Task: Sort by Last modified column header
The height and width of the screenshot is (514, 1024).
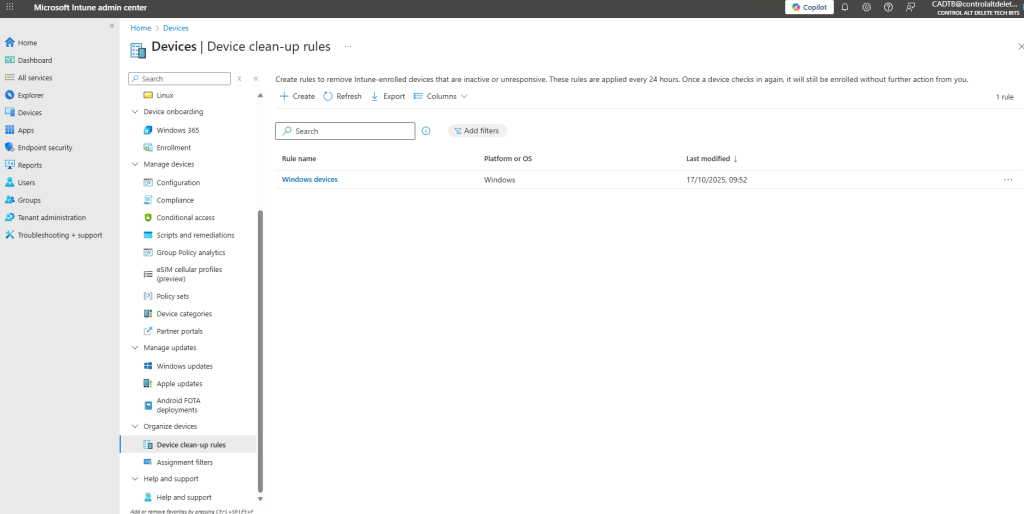Action: [711, 159]
